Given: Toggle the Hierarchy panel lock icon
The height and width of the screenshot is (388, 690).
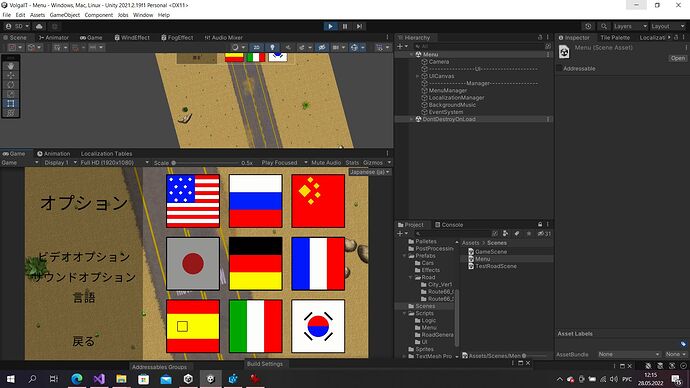Looking at the screenshot, I should pyautogui.click(x=540, y=37).
